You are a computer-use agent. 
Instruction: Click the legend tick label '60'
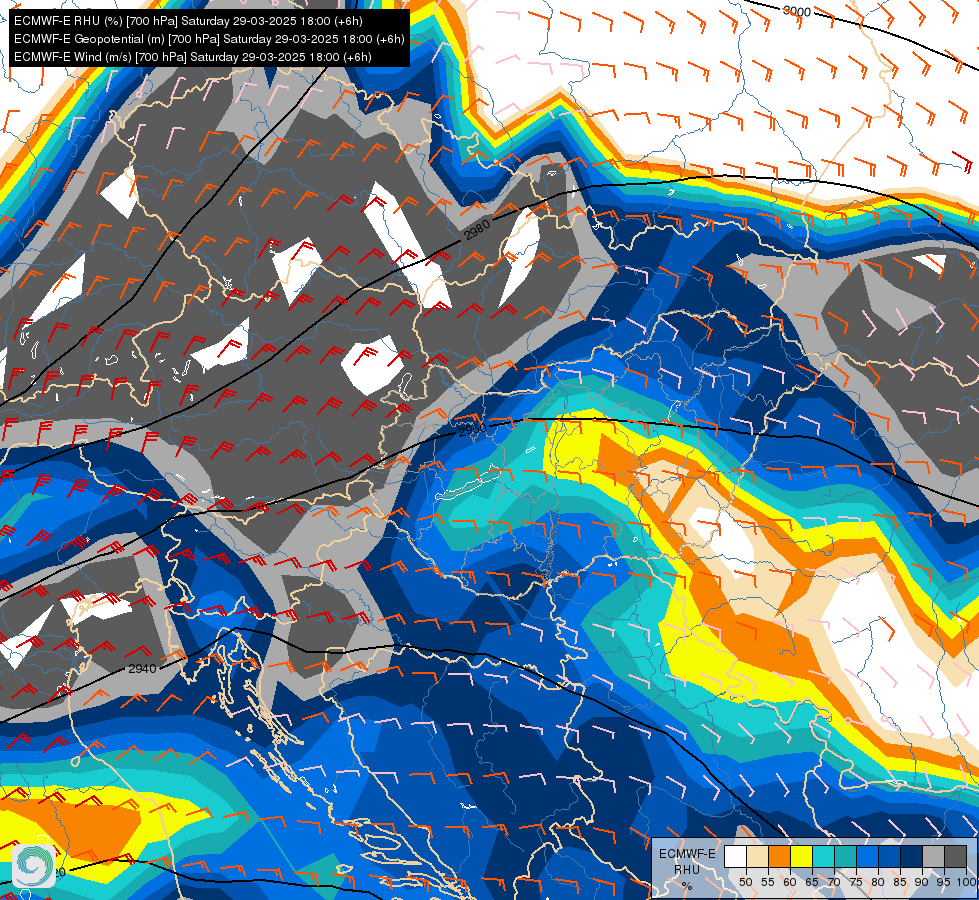pos(790,882)
